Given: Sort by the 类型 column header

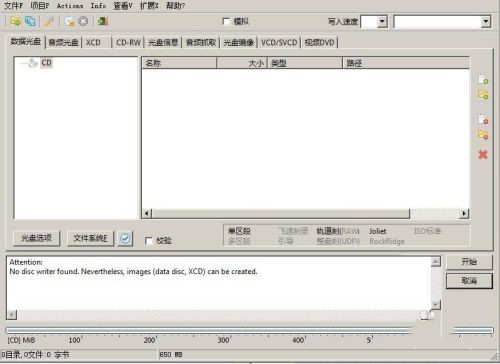Looking at the screenshot, I should (305, 63).
